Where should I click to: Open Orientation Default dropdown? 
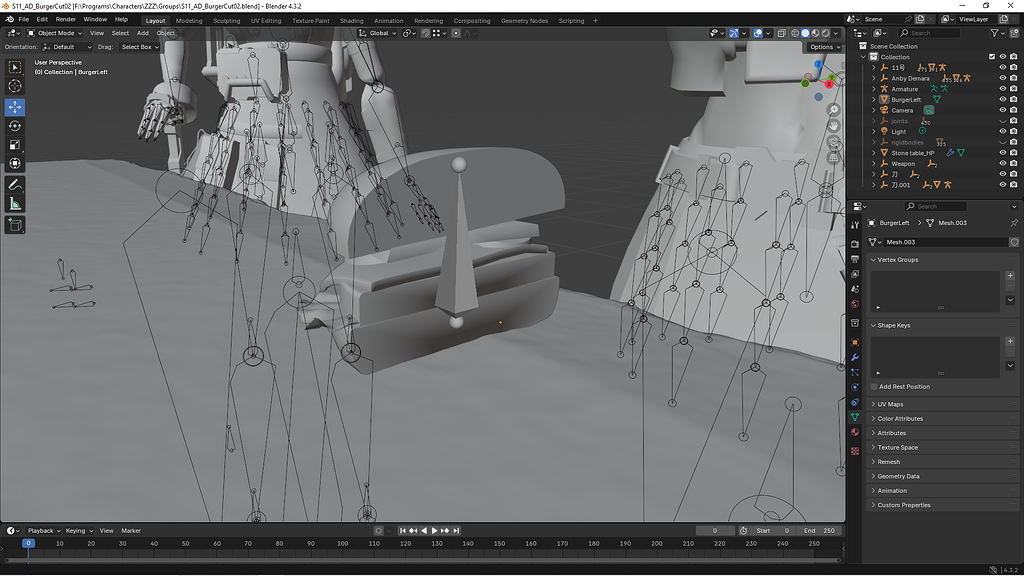67,47
